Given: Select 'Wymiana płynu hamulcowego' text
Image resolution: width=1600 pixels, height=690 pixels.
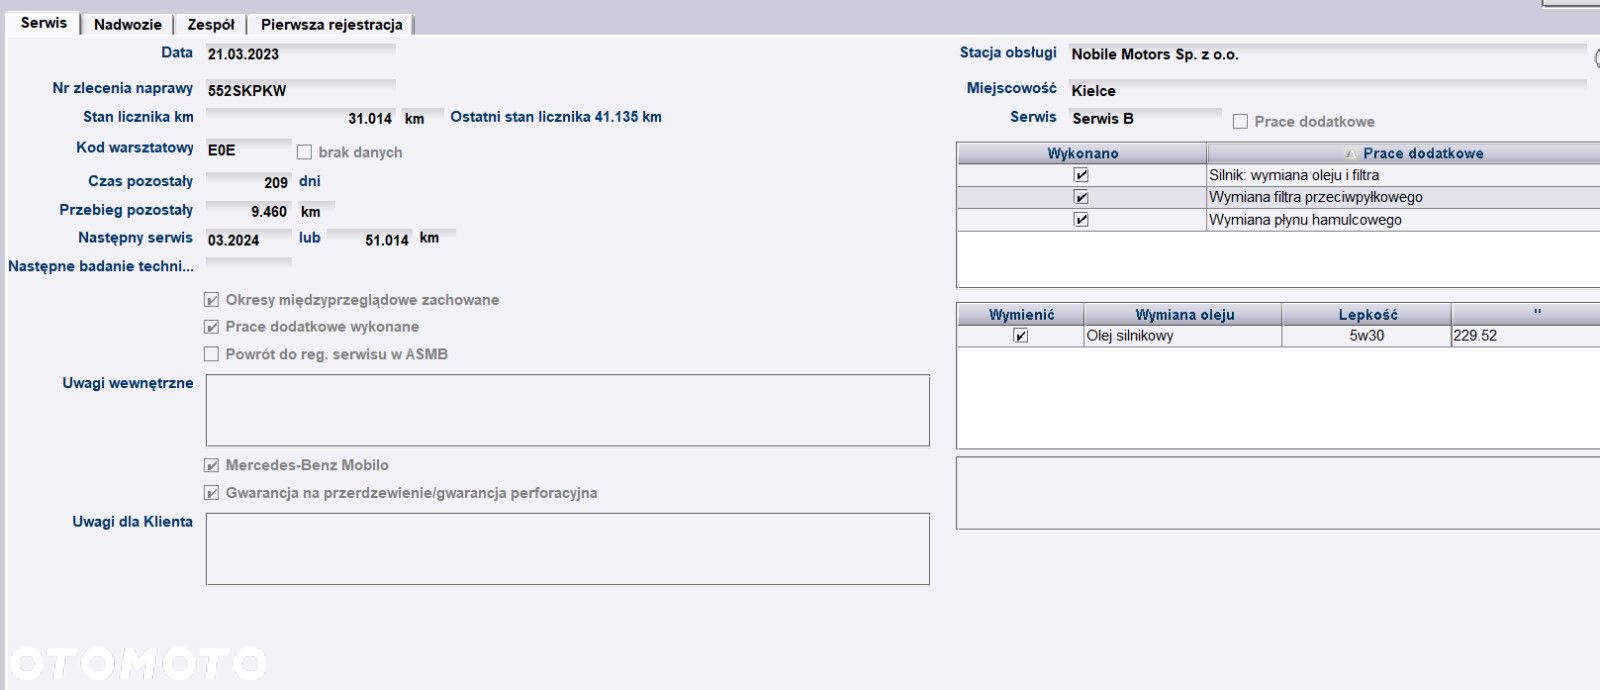Looking at the screenshot, I should [x=1305, y=219].
